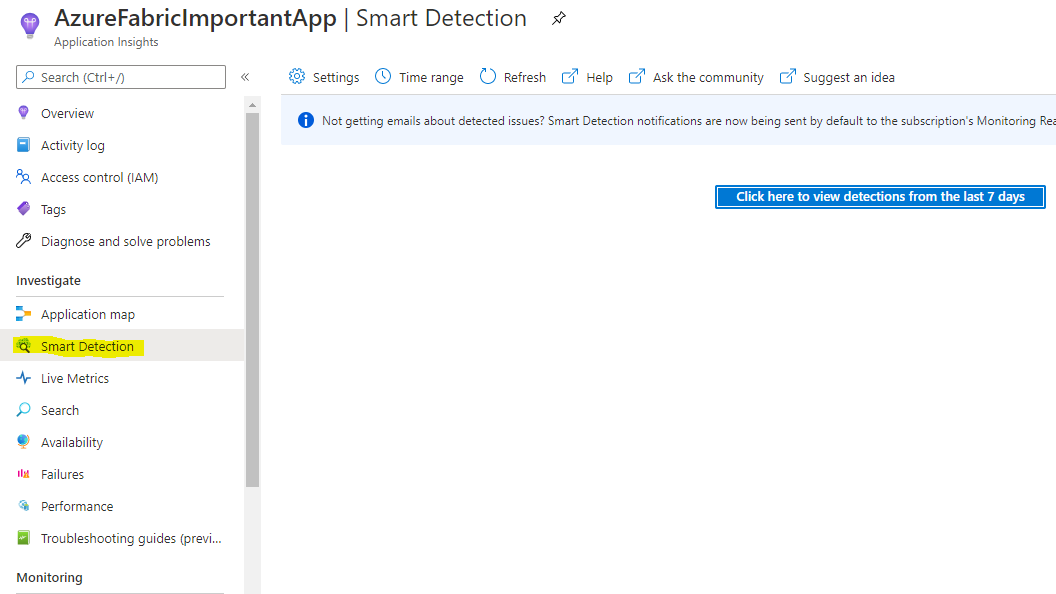Click the Smart Detection magnifier icon

pos(23,345)
